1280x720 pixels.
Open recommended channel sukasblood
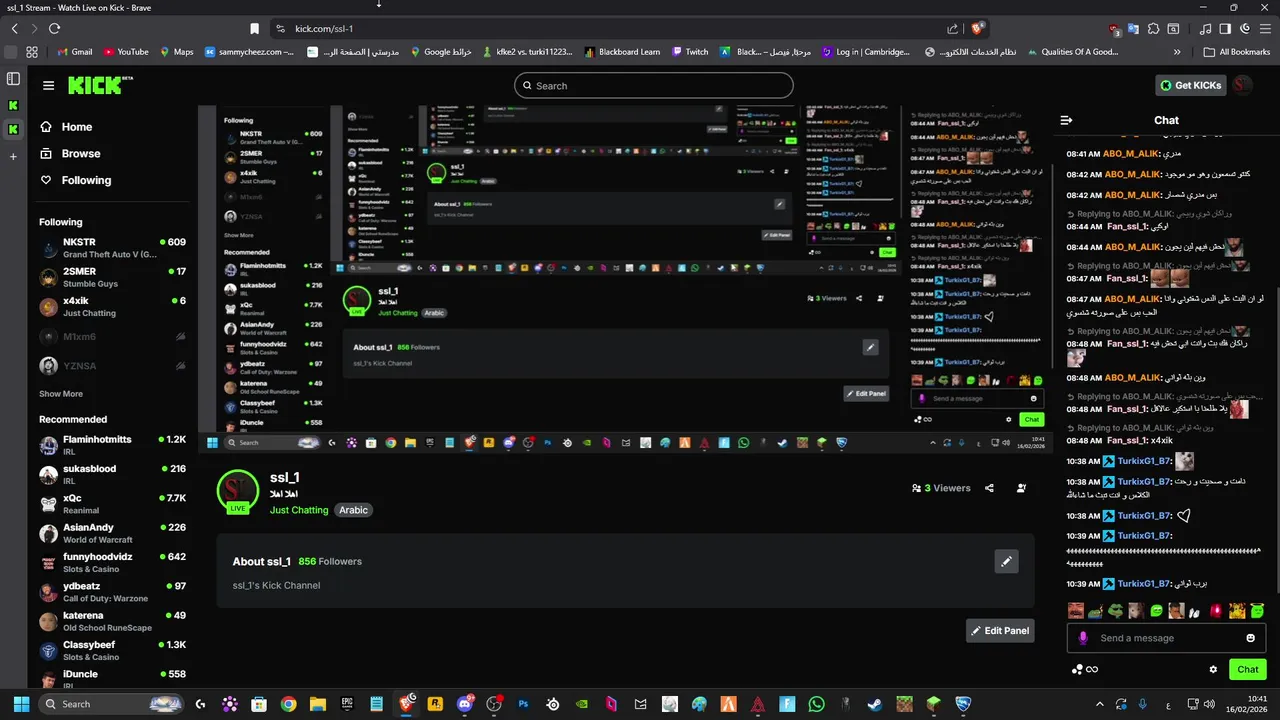tap(112, 474)
